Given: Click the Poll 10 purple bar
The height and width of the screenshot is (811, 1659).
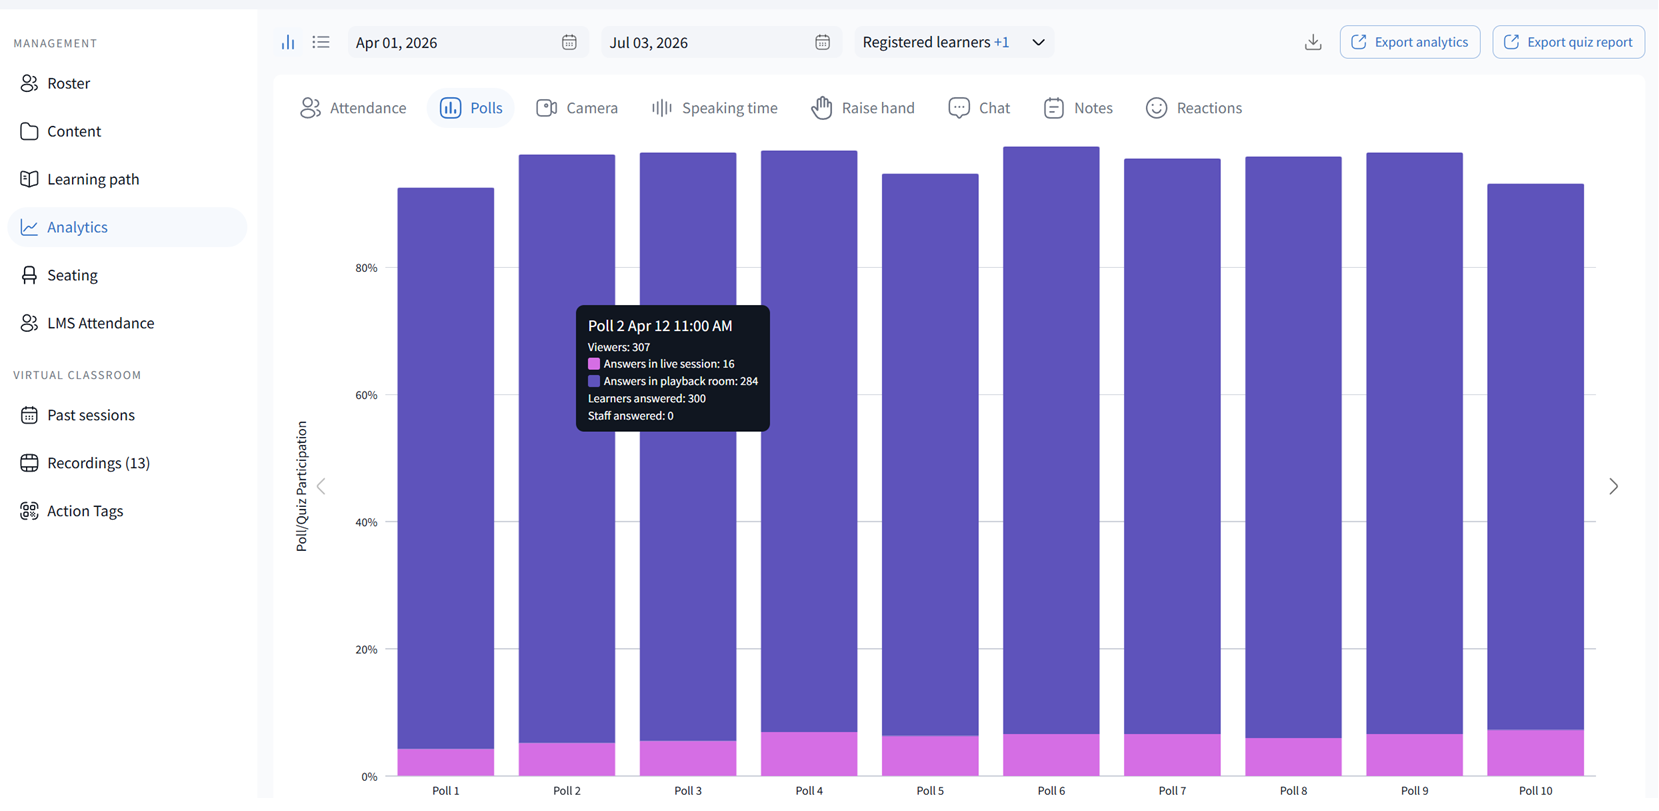Looking at the screenshot, I should [1535, 457].
